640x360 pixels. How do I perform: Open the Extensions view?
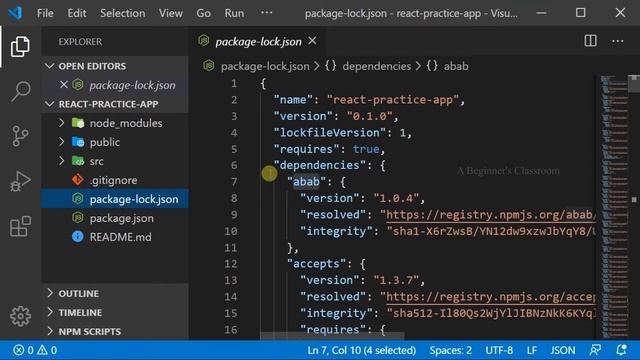(20, 226)
